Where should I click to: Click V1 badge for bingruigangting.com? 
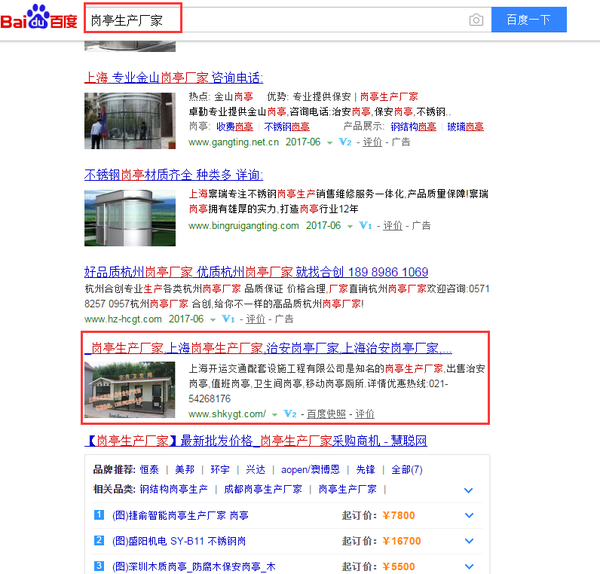click(x=365, y=225)
